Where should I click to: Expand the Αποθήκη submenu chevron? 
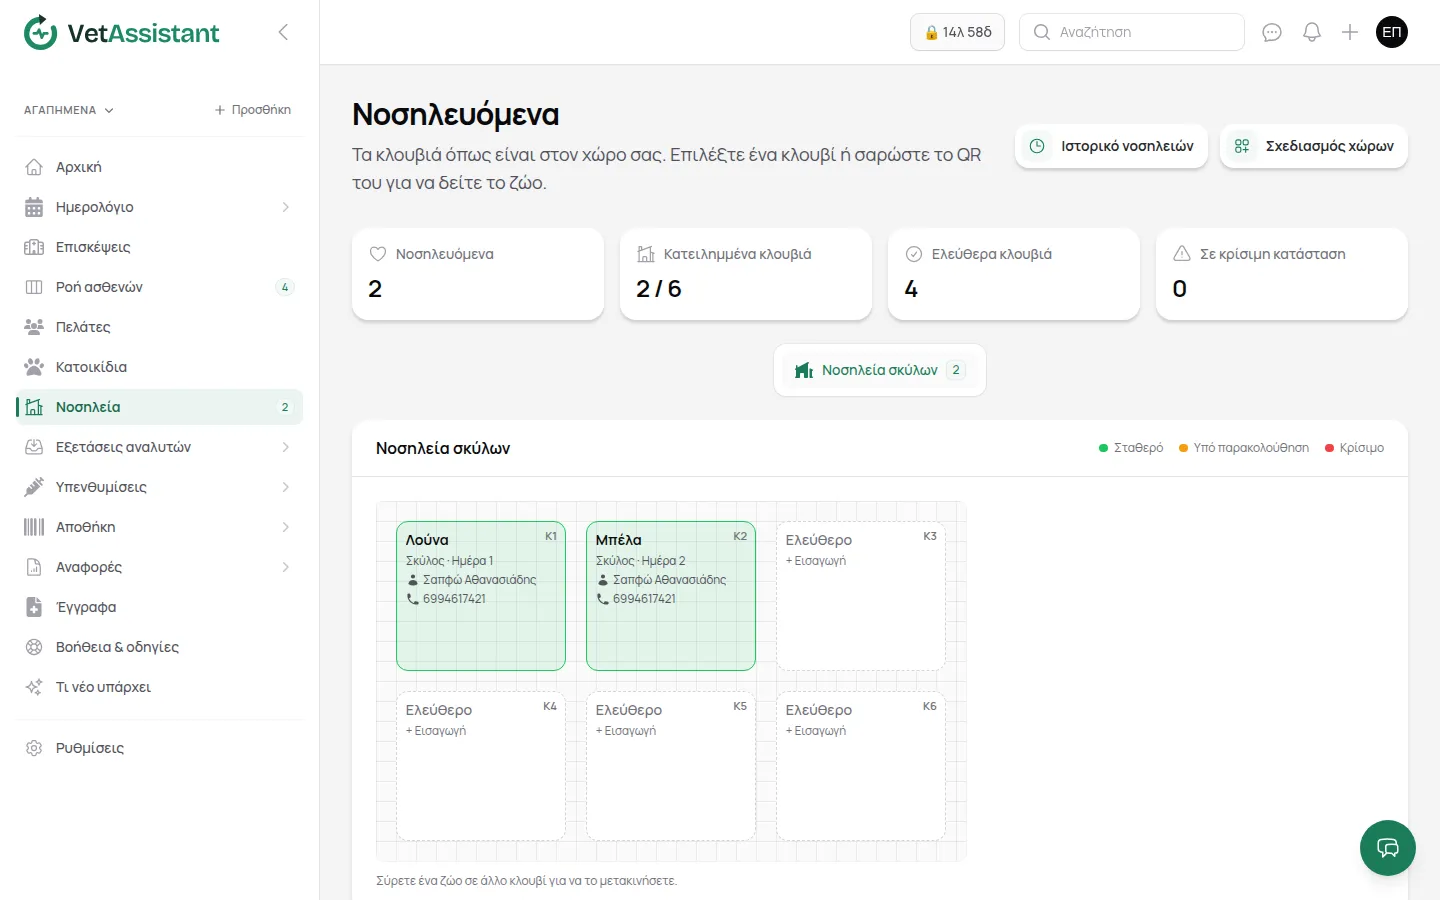pyautogui.click(x=285, y=527)
